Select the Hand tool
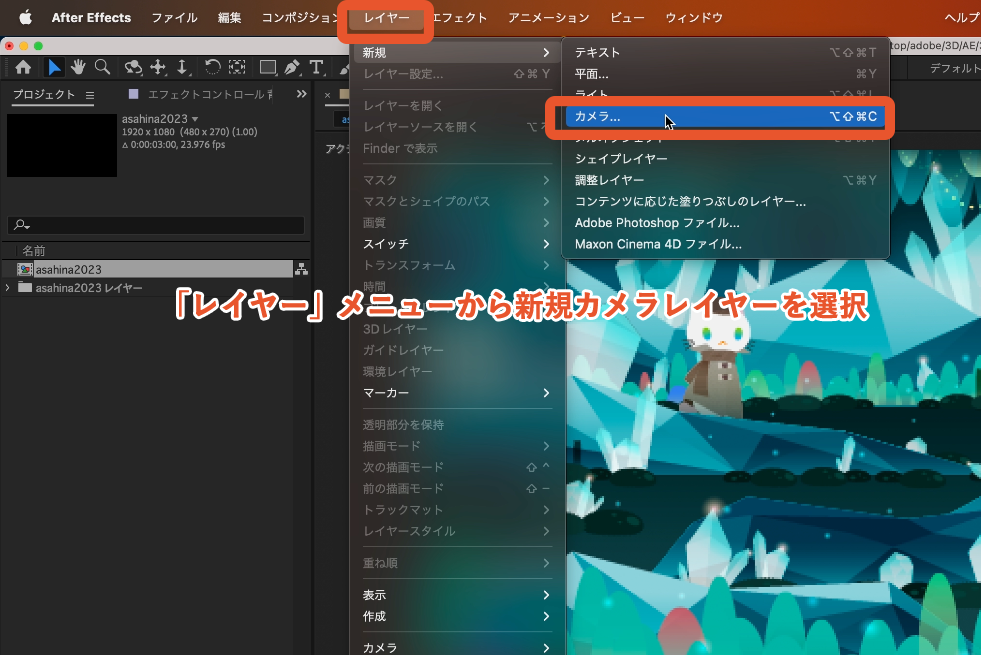Image resolution: width=981 pixels, height=655 pixels. [78, 67]
